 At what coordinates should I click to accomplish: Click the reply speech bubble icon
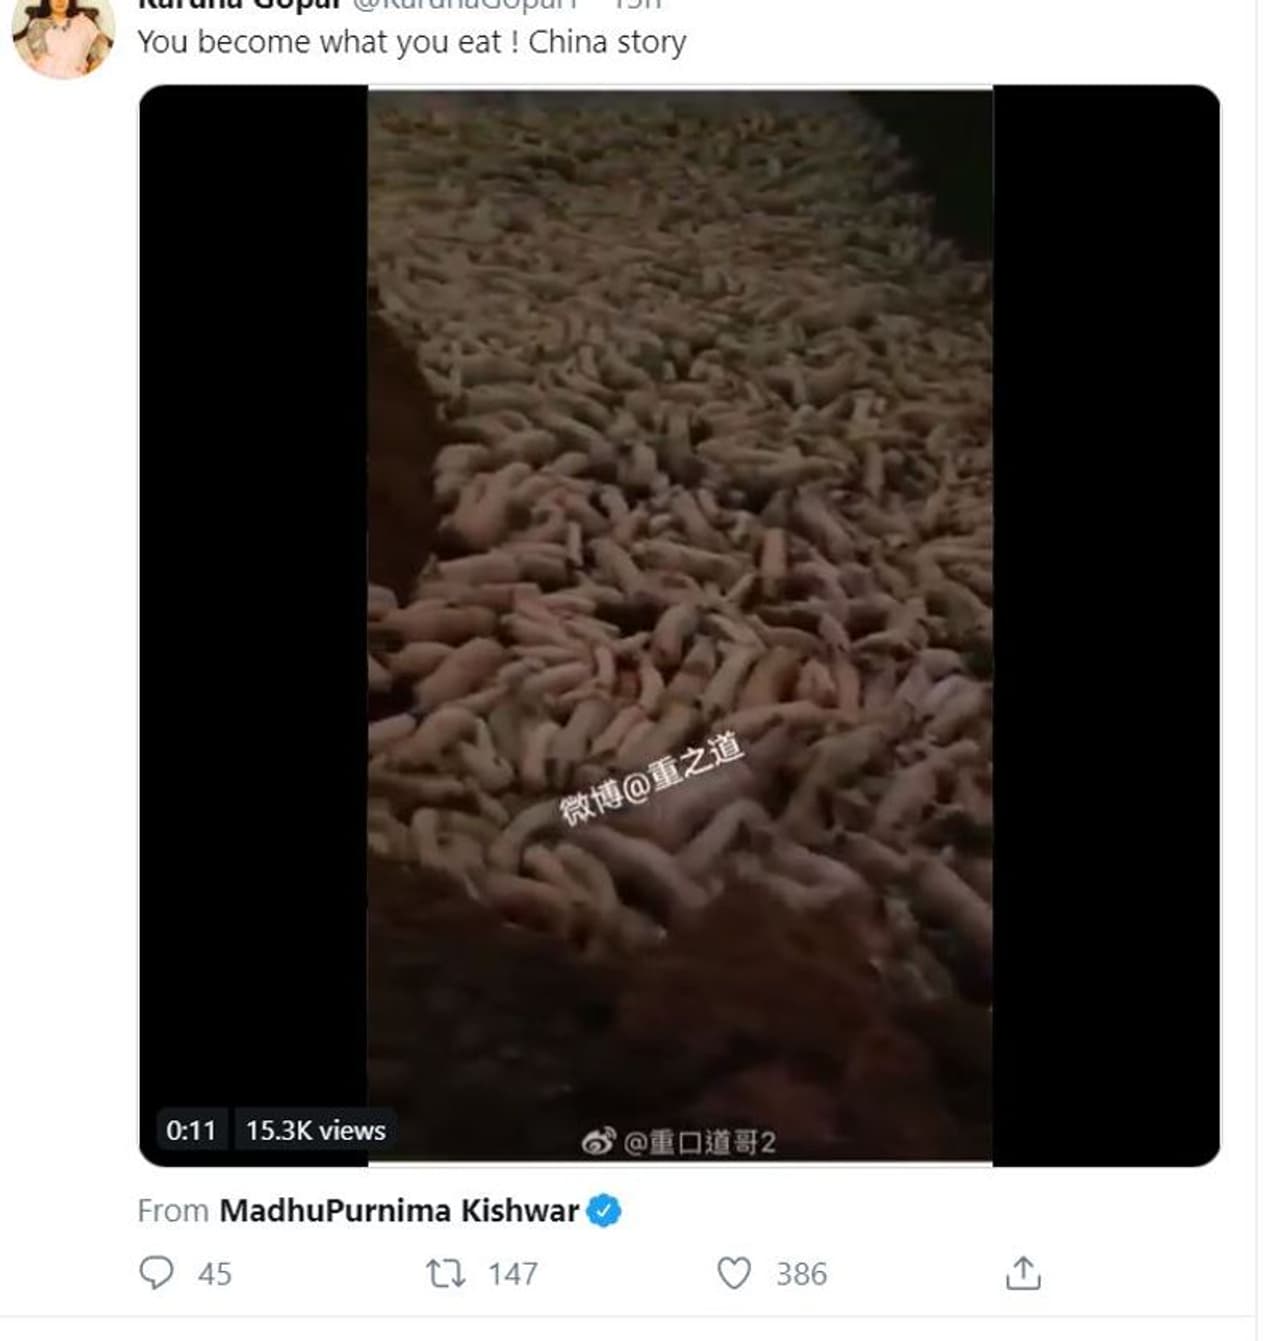pyautogui.click(x=156, y=1273)
